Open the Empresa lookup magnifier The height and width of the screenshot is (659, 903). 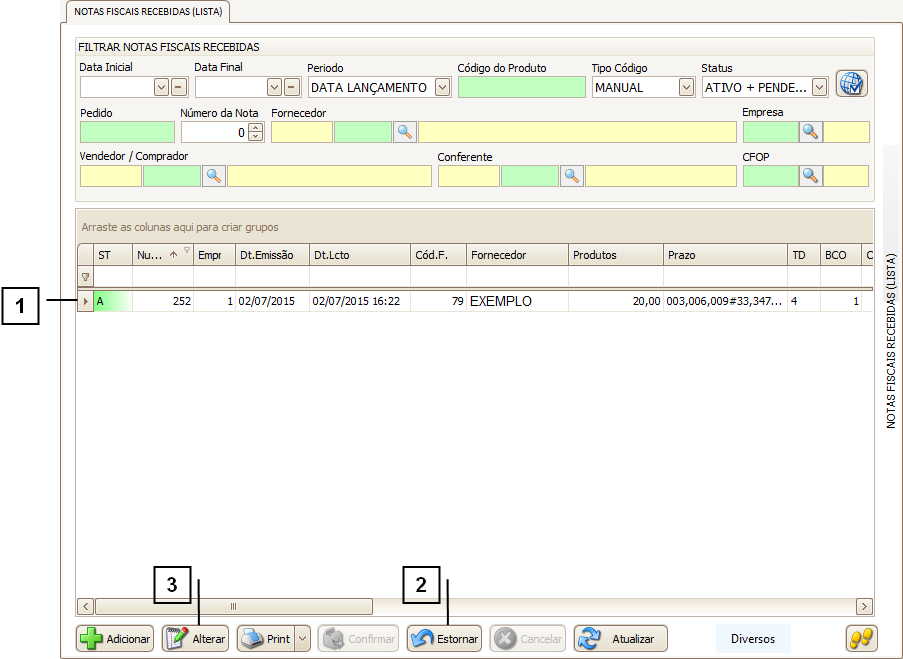coord(810,132)
